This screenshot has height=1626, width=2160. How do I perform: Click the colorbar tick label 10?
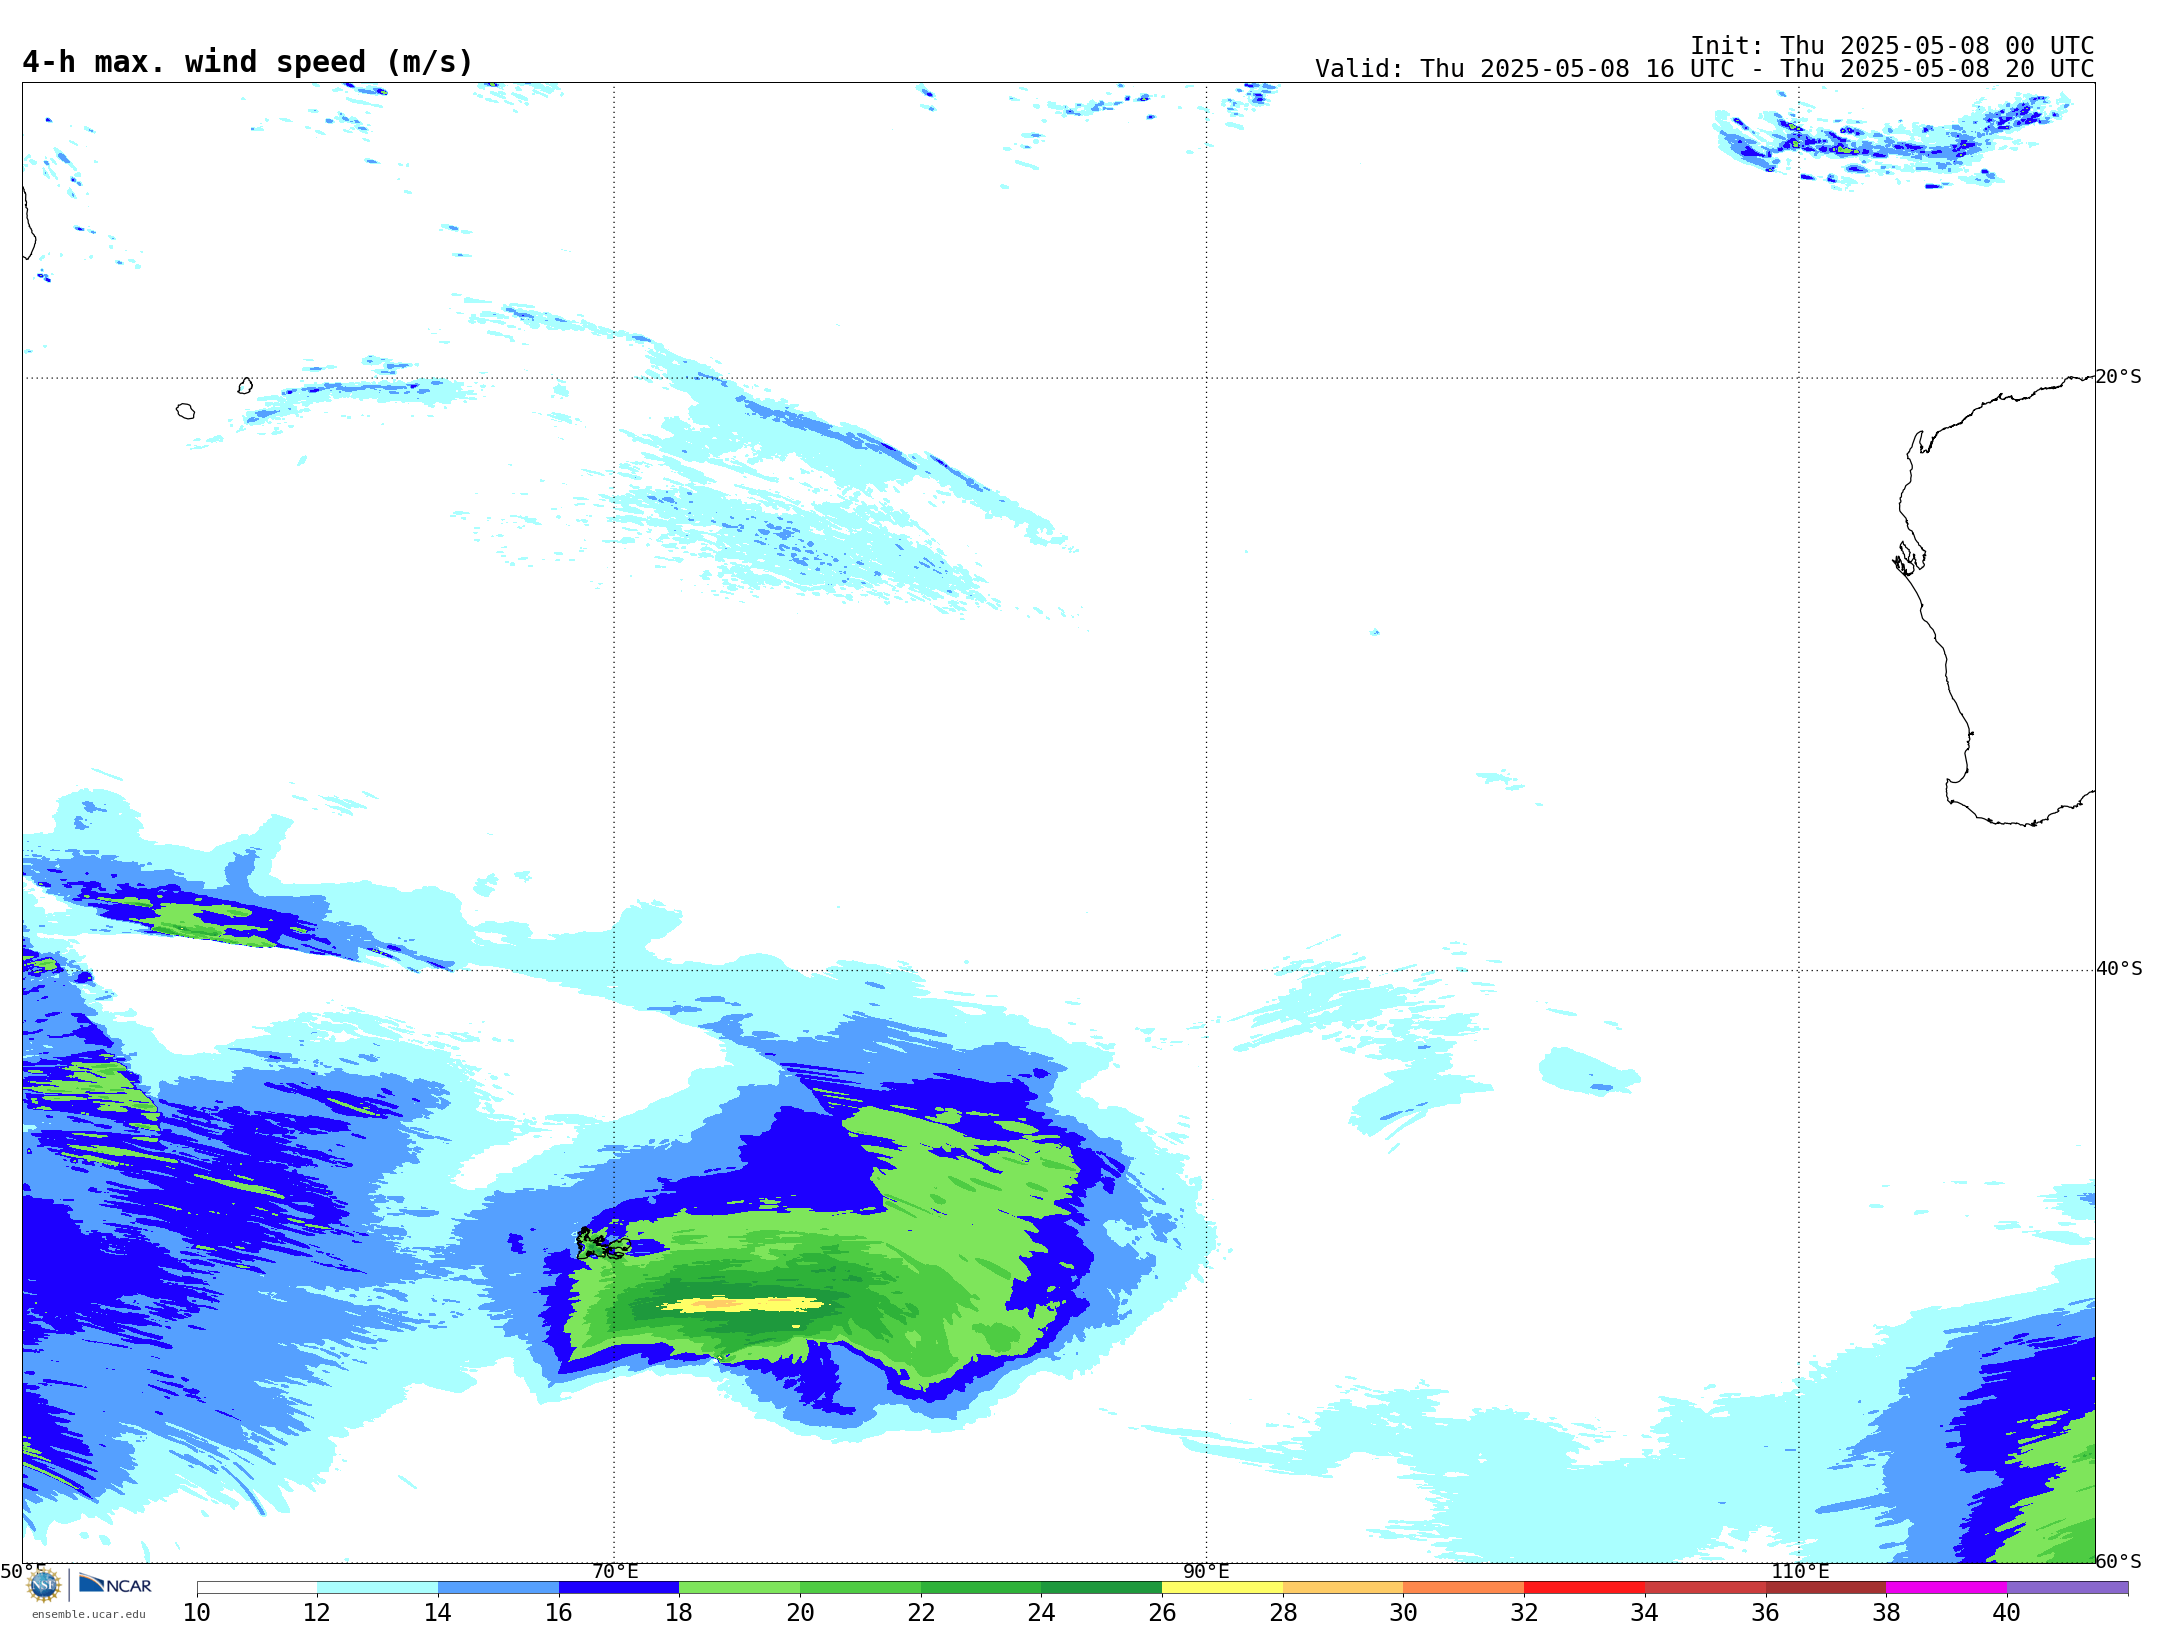pos(196,1613)
